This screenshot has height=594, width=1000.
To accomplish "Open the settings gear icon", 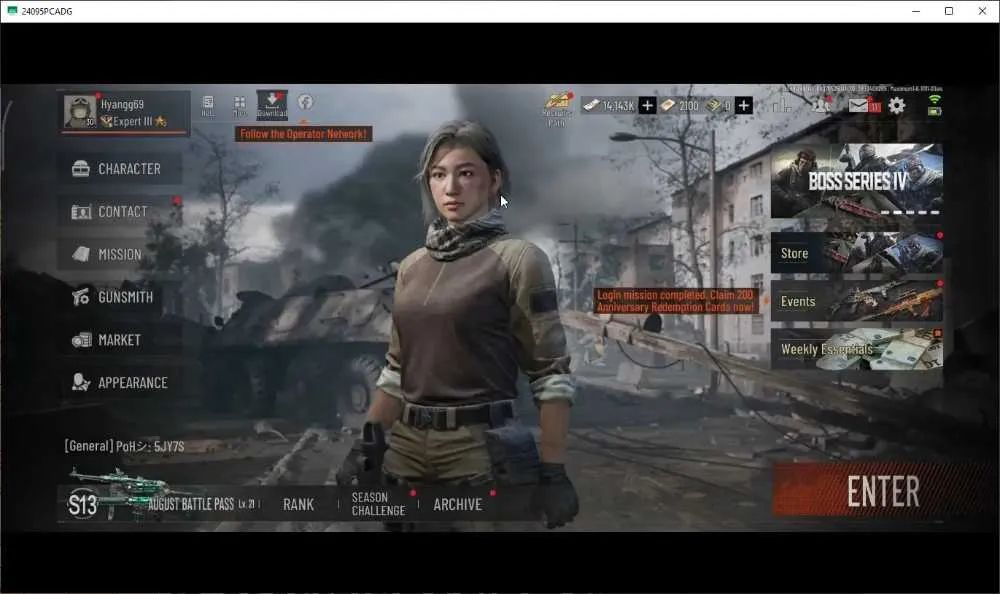I will pos(896,105).
